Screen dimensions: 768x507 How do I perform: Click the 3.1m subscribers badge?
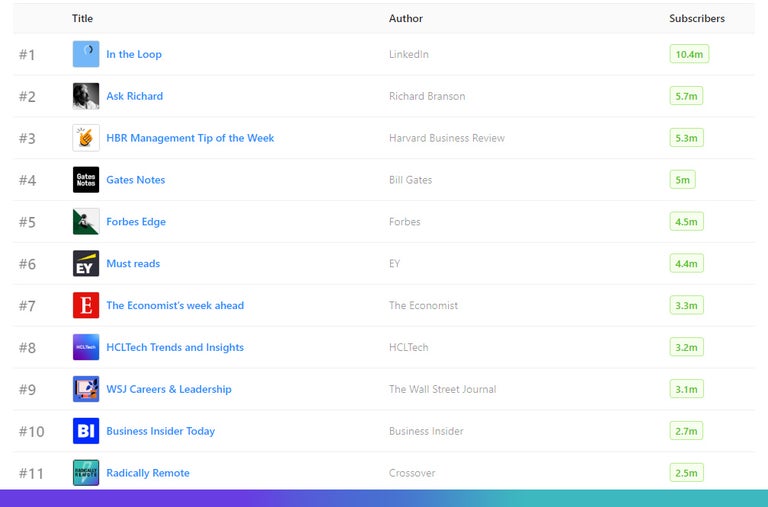686,389
